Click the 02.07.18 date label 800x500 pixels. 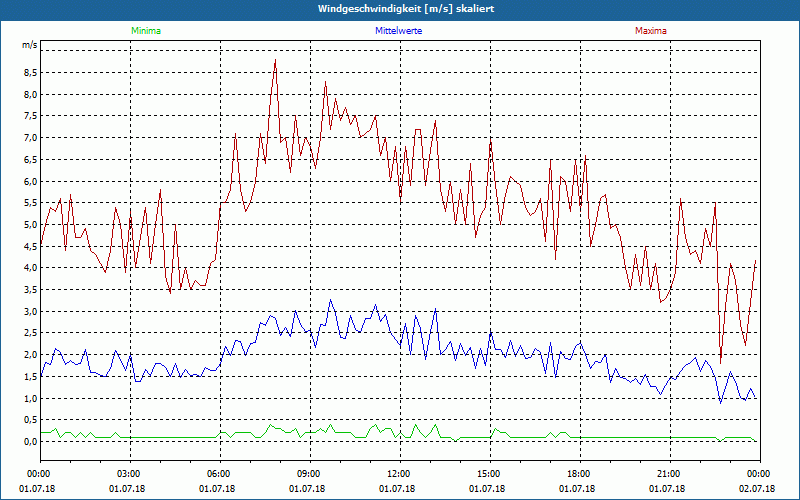coord(757,489)
